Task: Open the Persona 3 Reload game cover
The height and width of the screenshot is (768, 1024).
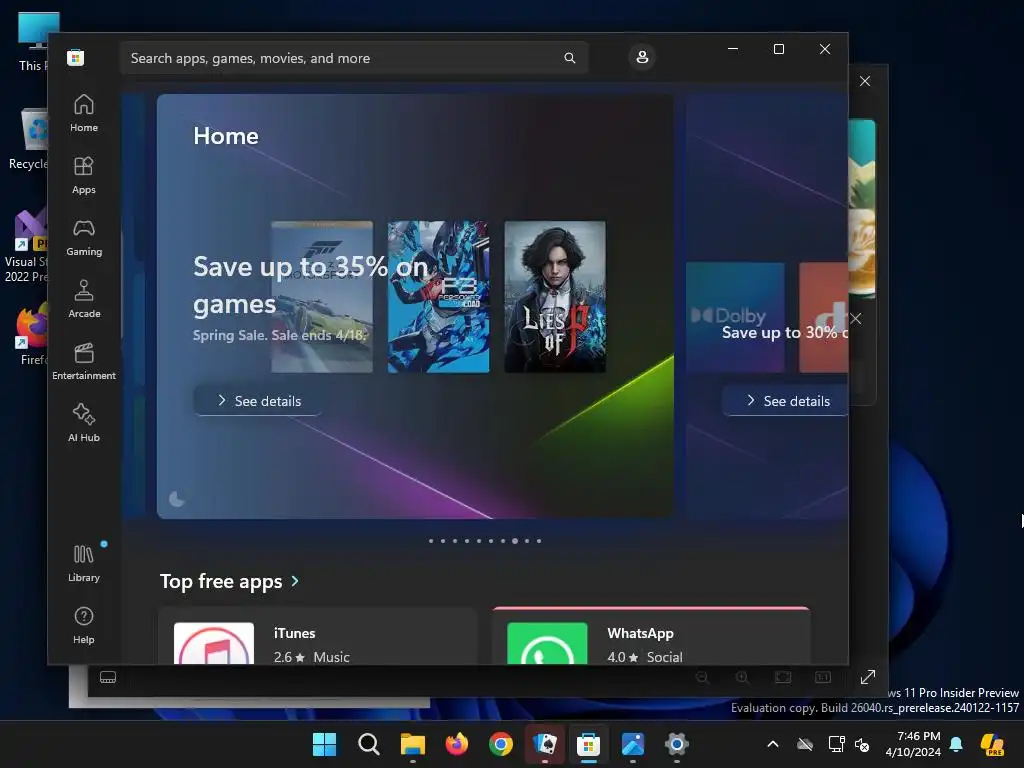Action: click(438, 296)
